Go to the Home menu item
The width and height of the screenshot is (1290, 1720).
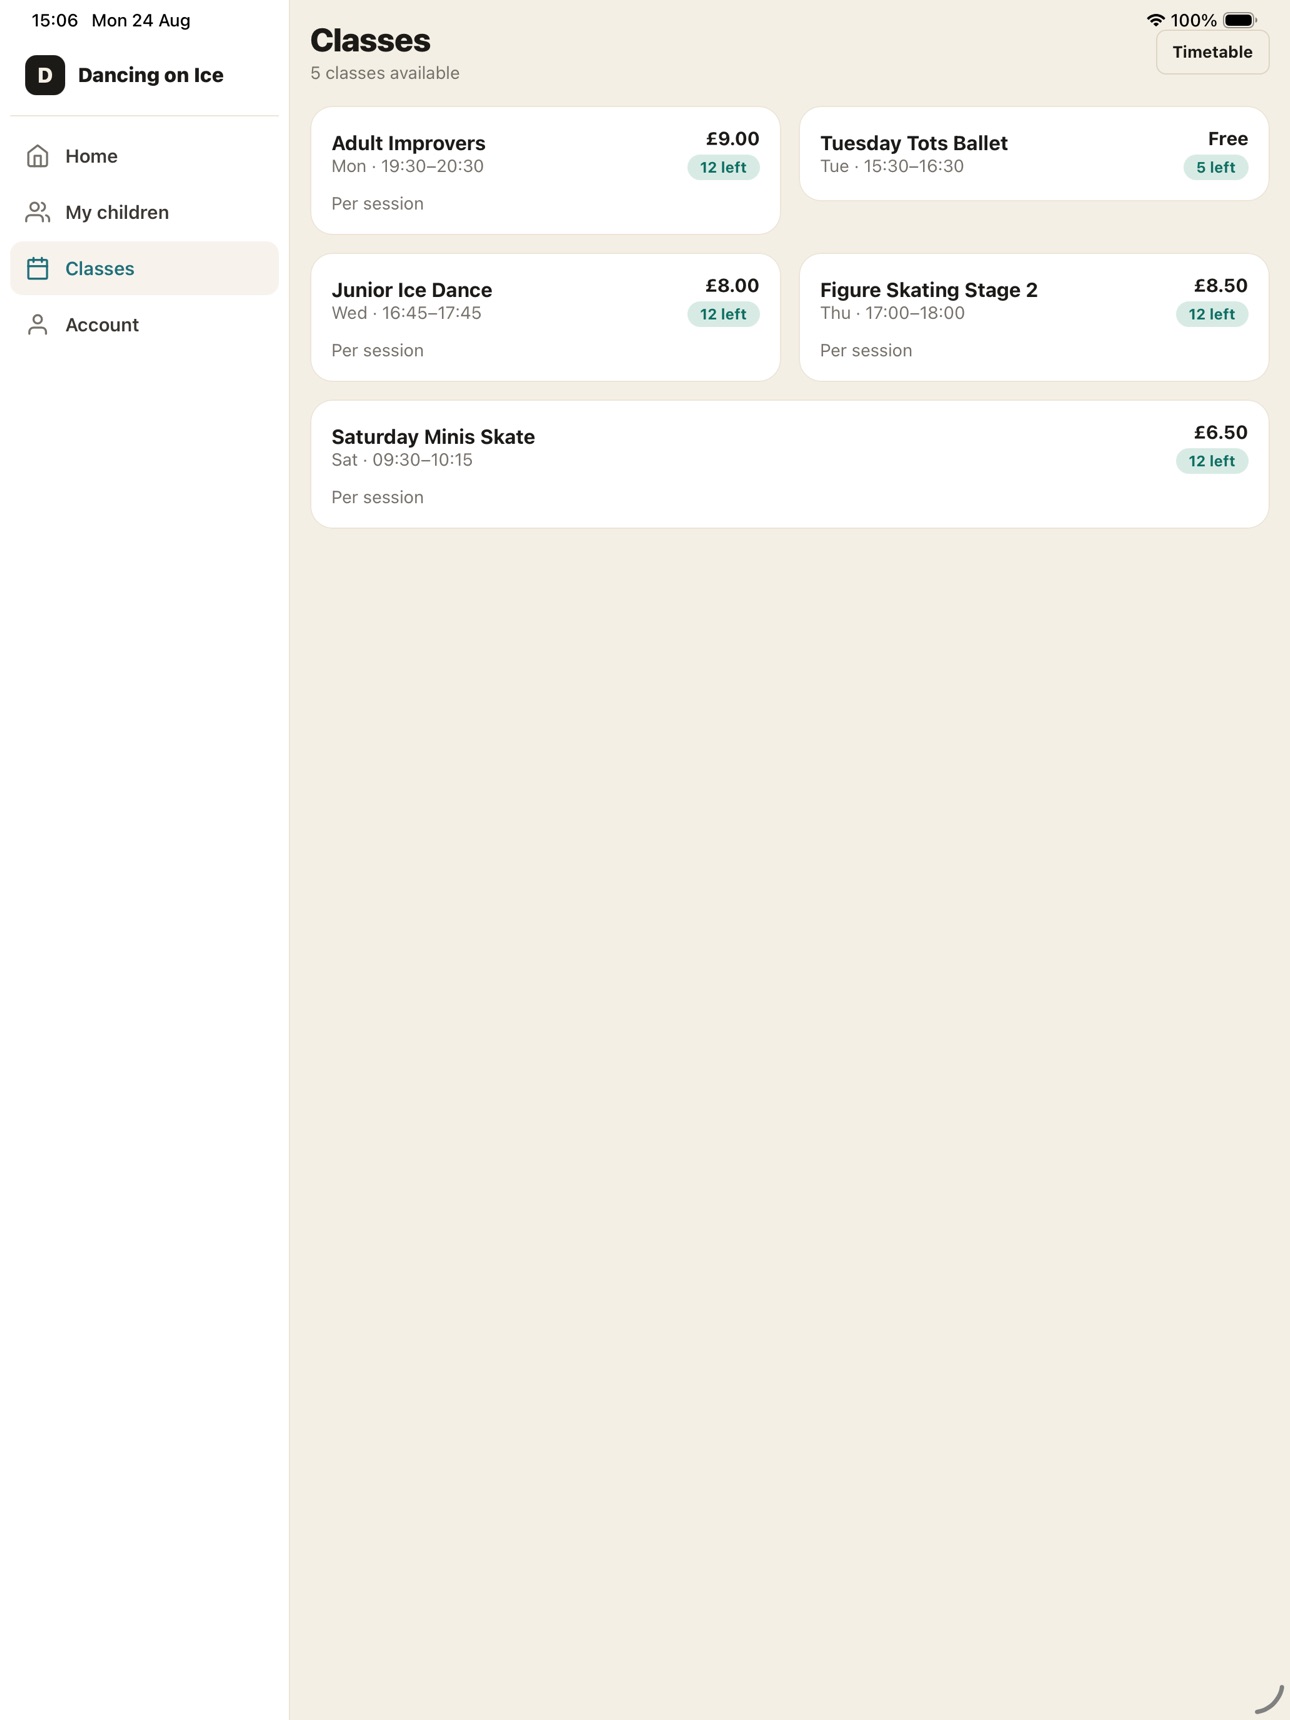(144, 156)
